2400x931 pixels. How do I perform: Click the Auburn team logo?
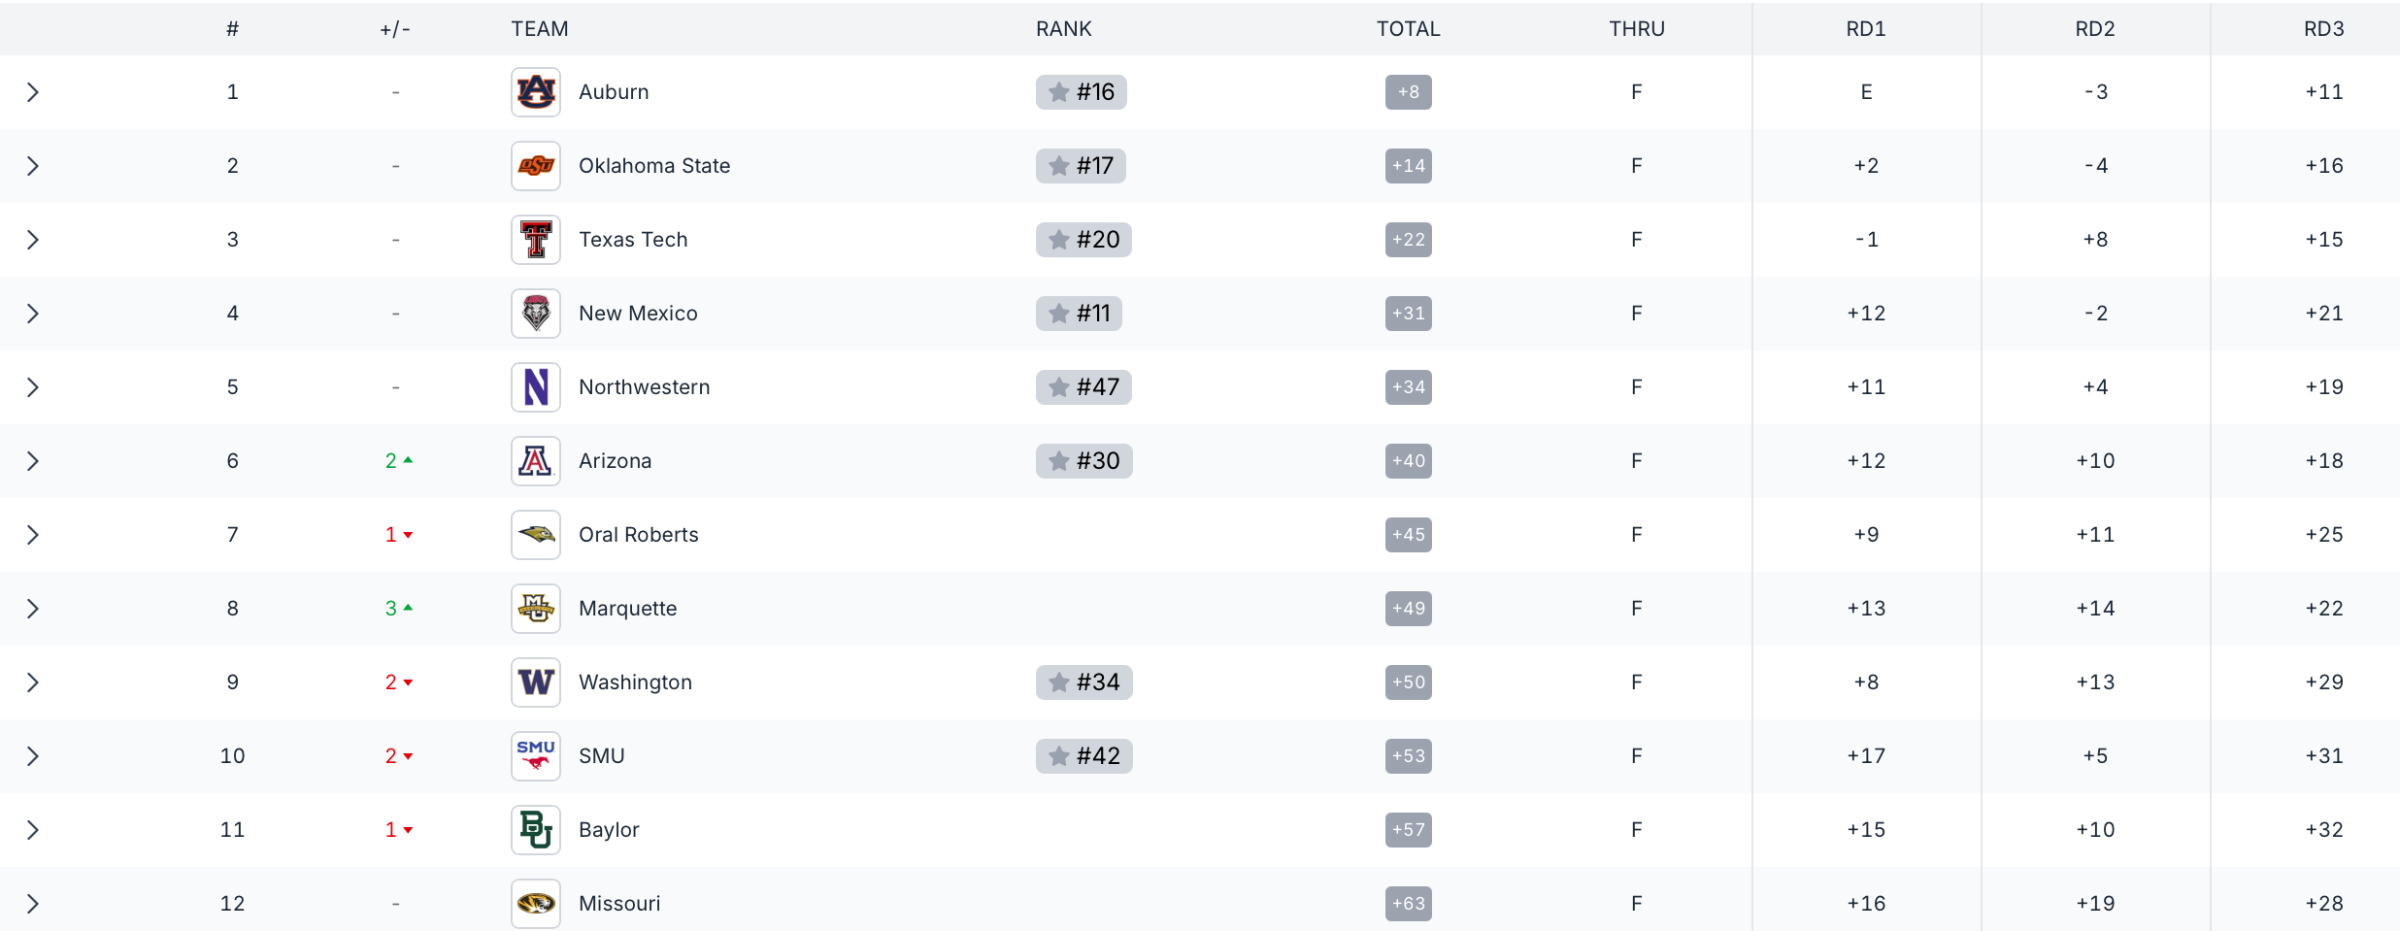(535, 92)
